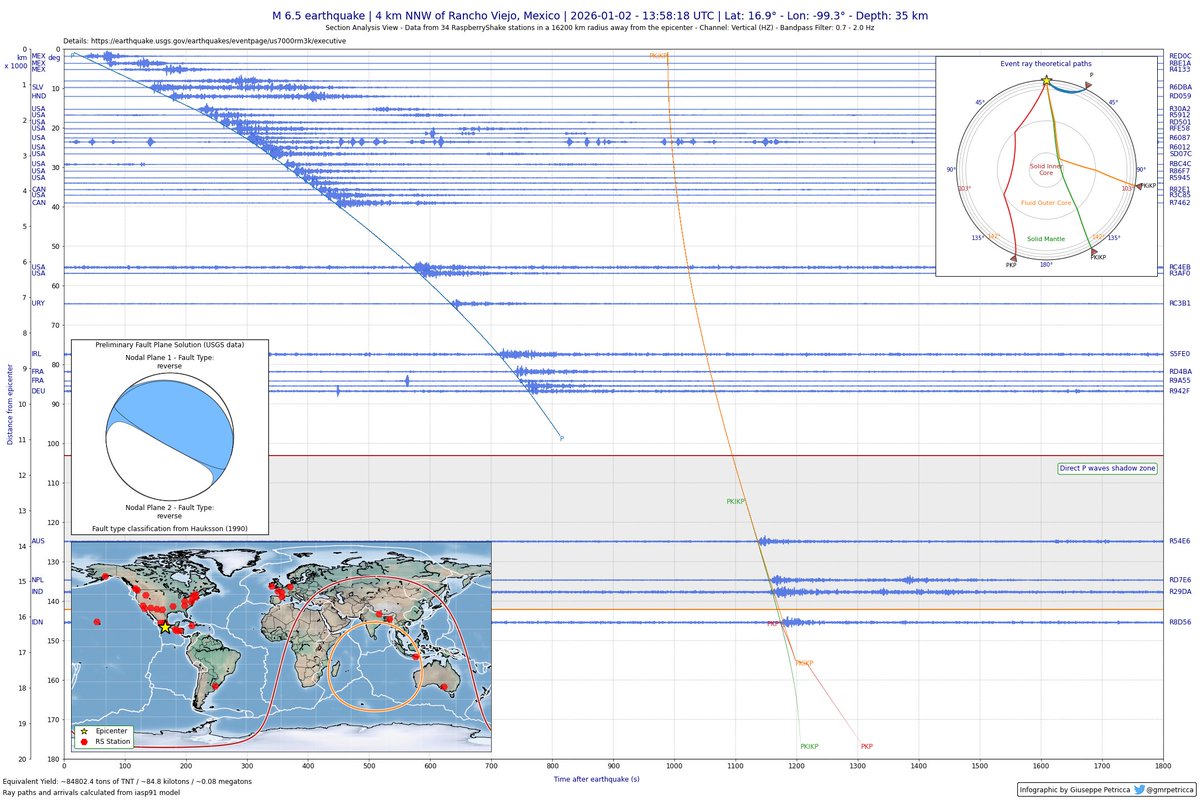The image size is (1200, 800).
Task: Click the NPL country code label
Action: [38, 580]
